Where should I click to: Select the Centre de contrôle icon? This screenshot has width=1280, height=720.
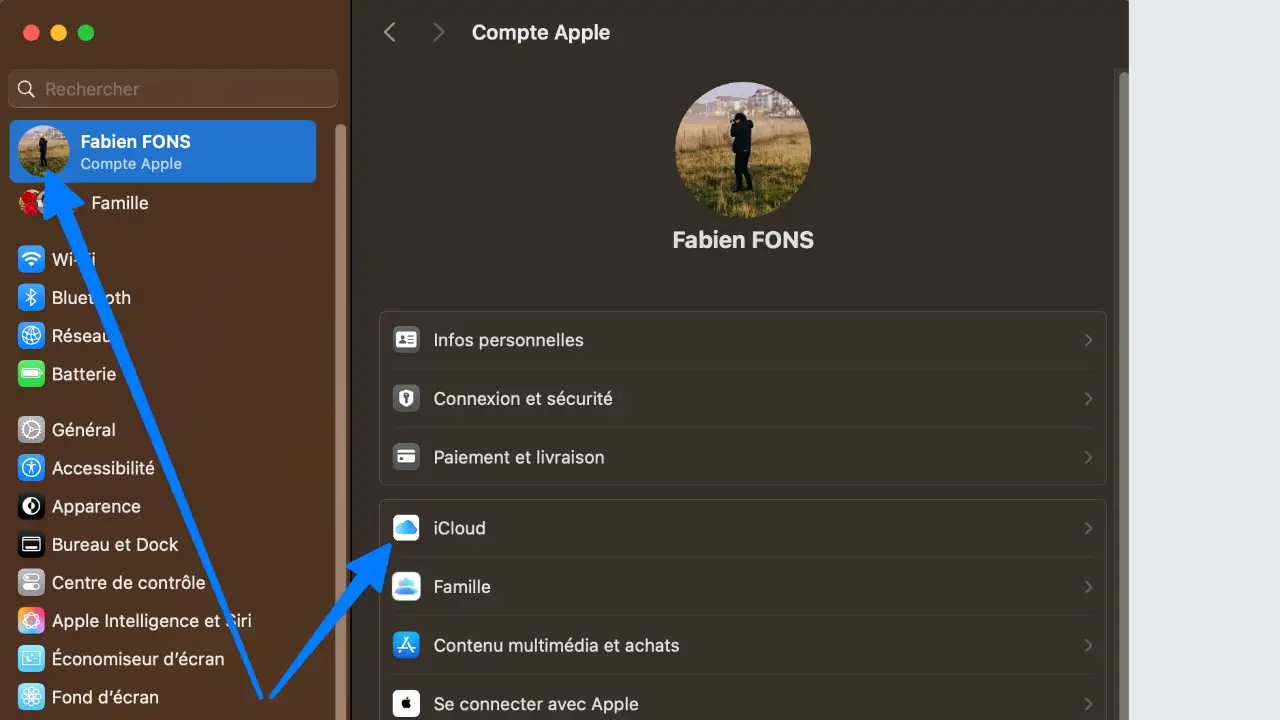pos(32,583)
